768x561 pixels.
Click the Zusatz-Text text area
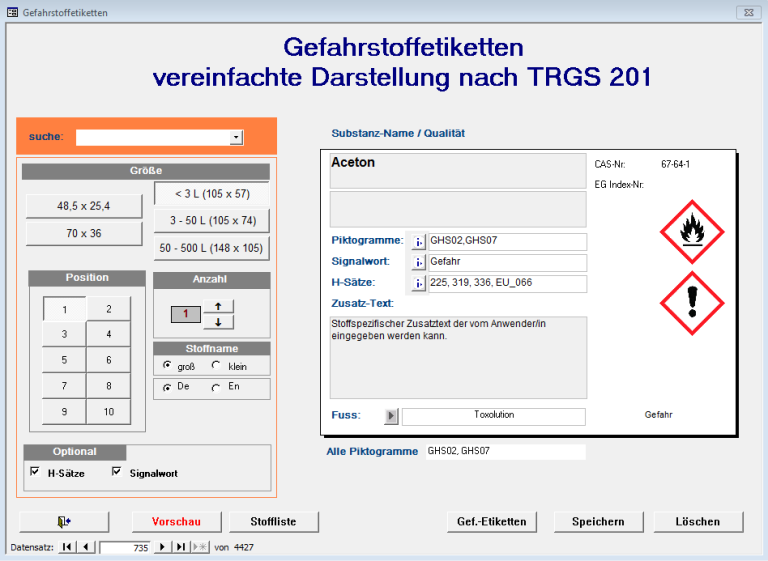click(458, 358)
